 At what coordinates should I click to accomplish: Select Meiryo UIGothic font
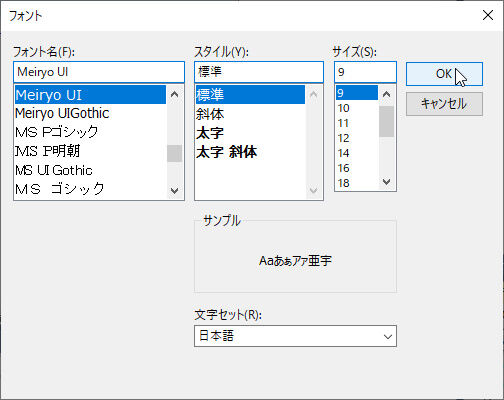[90, 113]
